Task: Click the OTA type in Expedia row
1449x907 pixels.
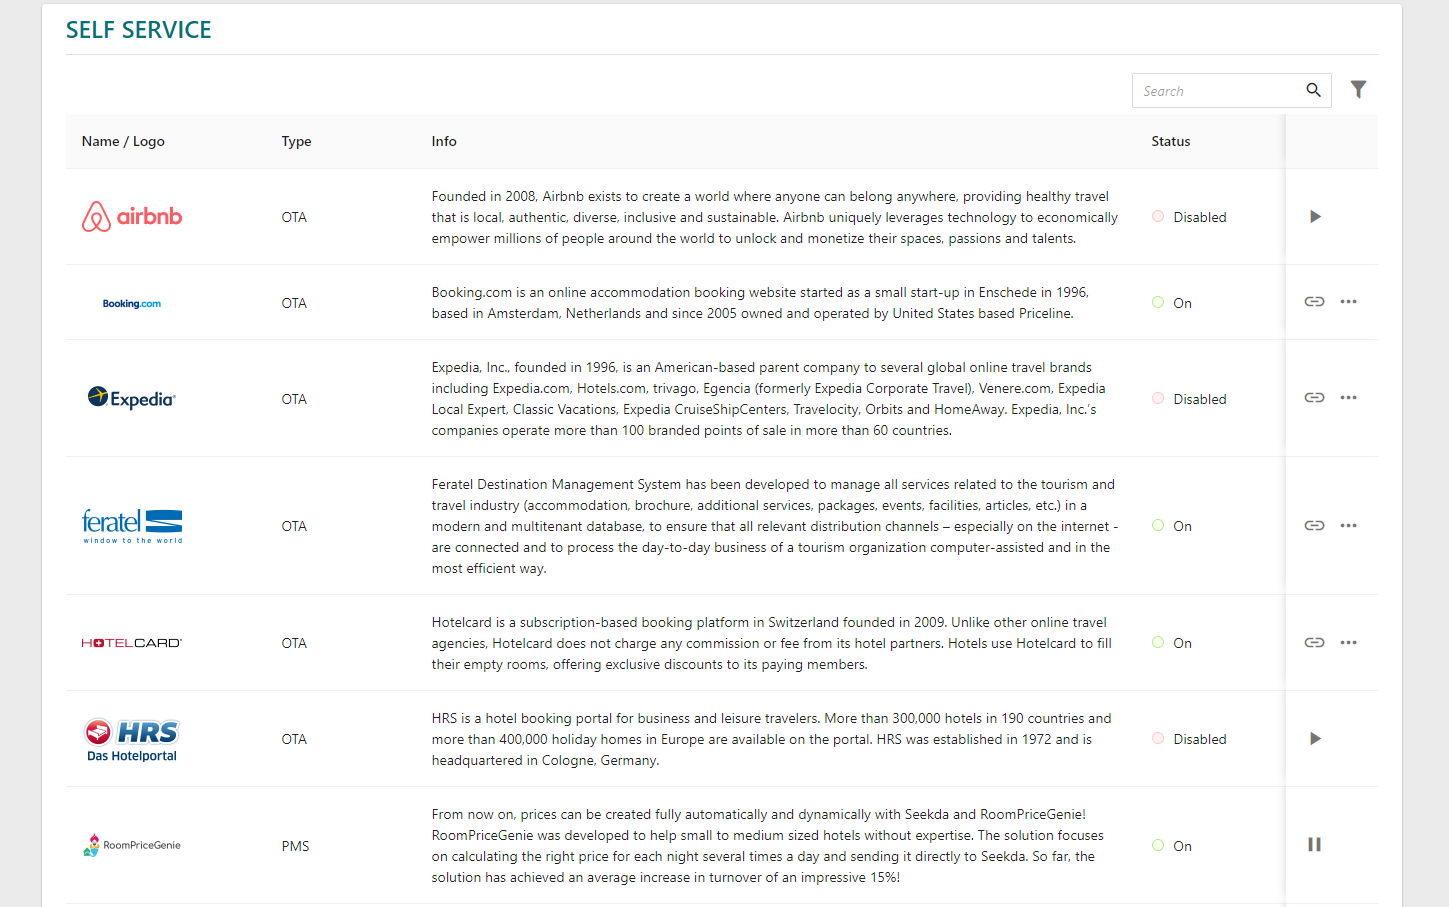Action: point(294,399)
